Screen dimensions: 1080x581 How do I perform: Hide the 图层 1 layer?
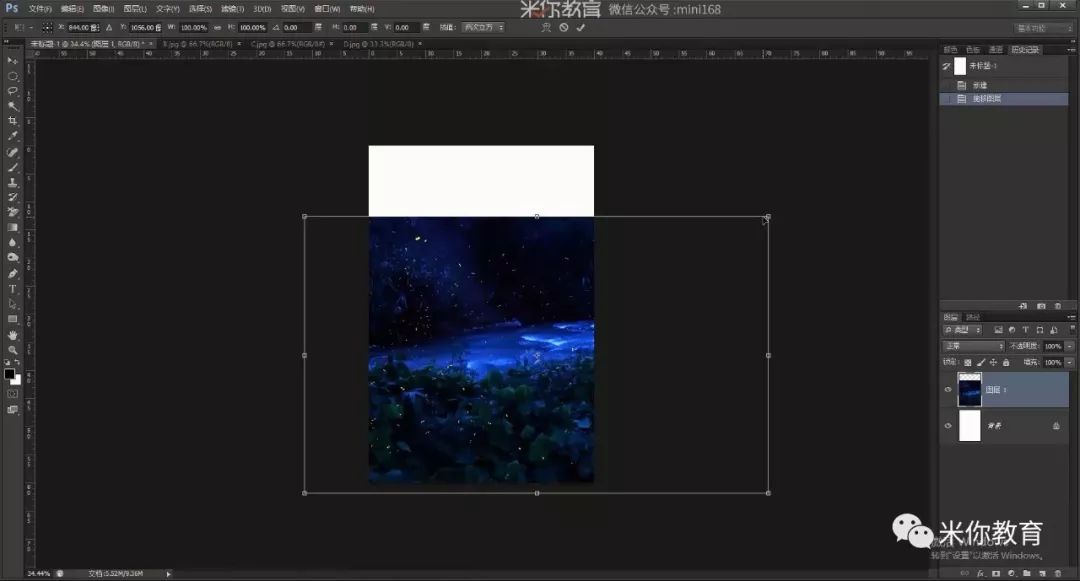click(948, 390)
